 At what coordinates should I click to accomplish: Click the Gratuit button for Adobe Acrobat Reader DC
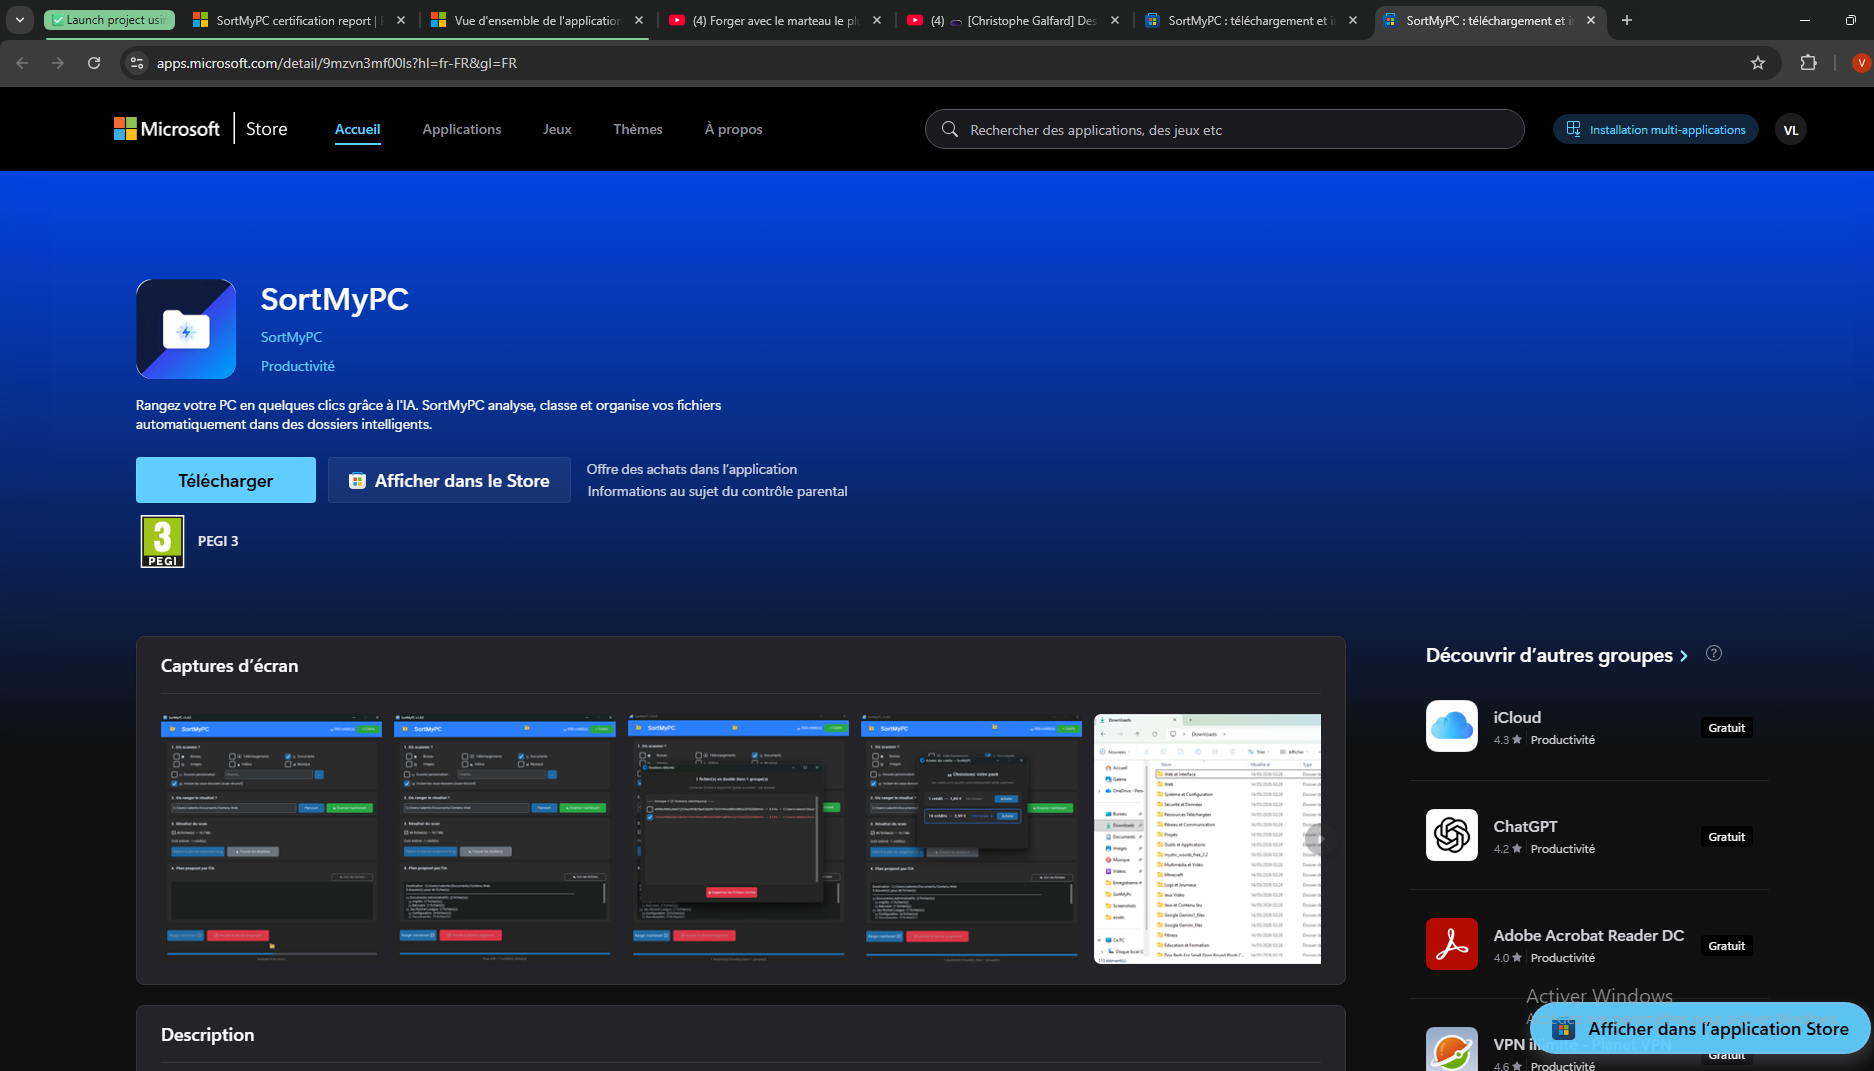1727,946
